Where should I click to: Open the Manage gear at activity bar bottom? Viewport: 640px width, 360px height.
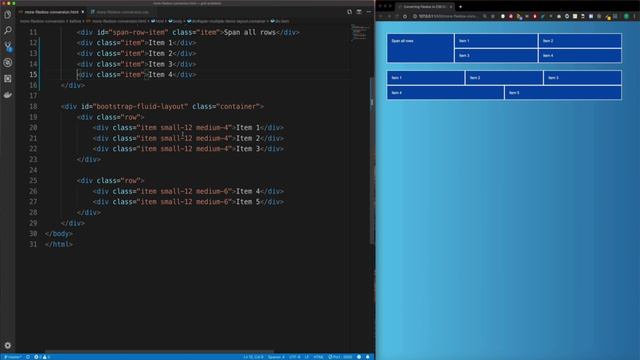(x=7, y=345)
